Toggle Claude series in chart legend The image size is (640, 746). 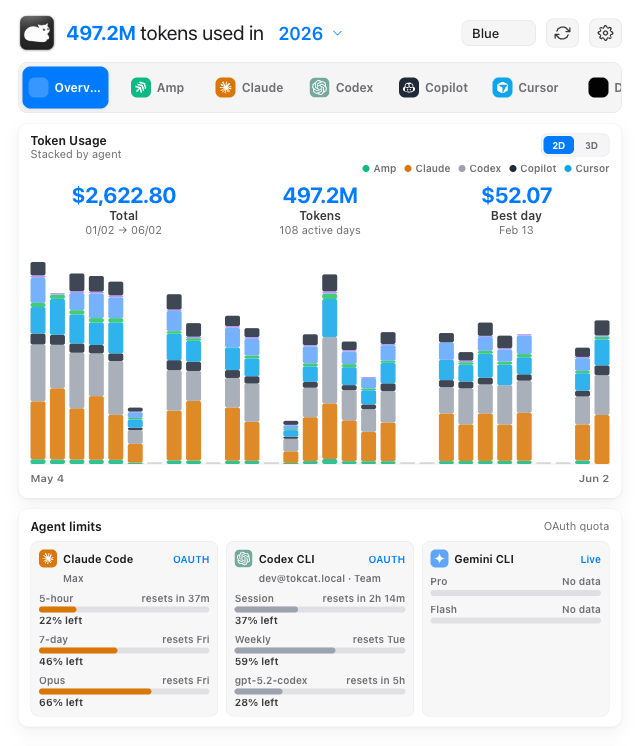(427, 168)
